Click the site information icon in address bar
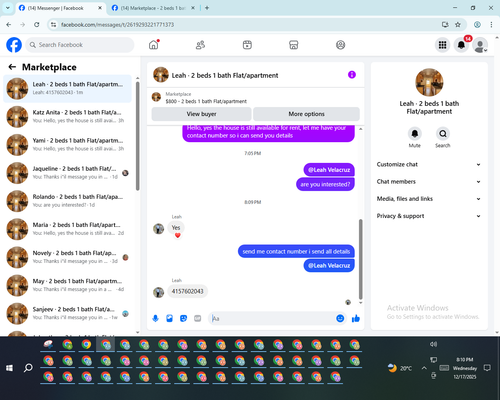Screen dimensions: 500x400 [53, 24]
